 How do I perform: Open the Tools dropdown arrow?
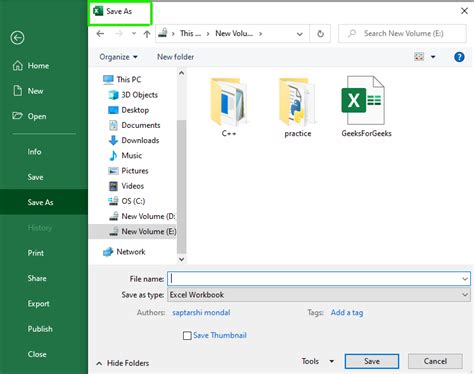(x=332, y=361)
